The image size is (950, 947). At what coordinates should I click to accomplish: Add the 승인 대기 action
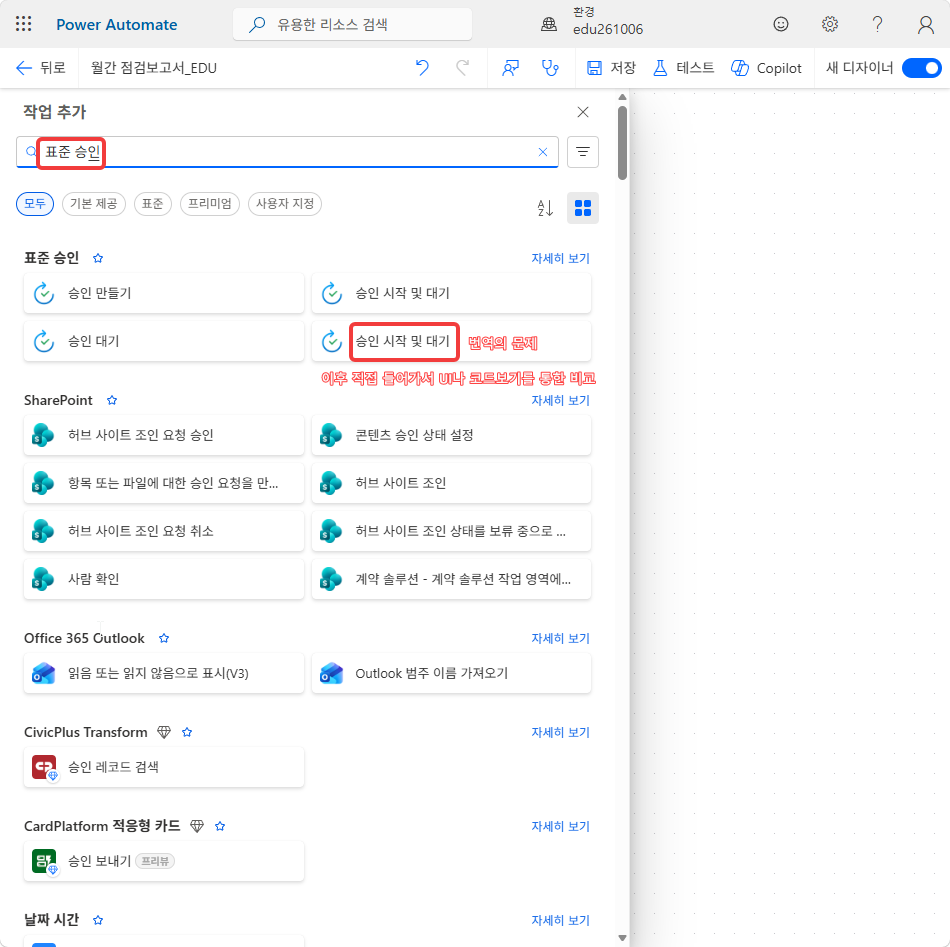pos(164,341)
